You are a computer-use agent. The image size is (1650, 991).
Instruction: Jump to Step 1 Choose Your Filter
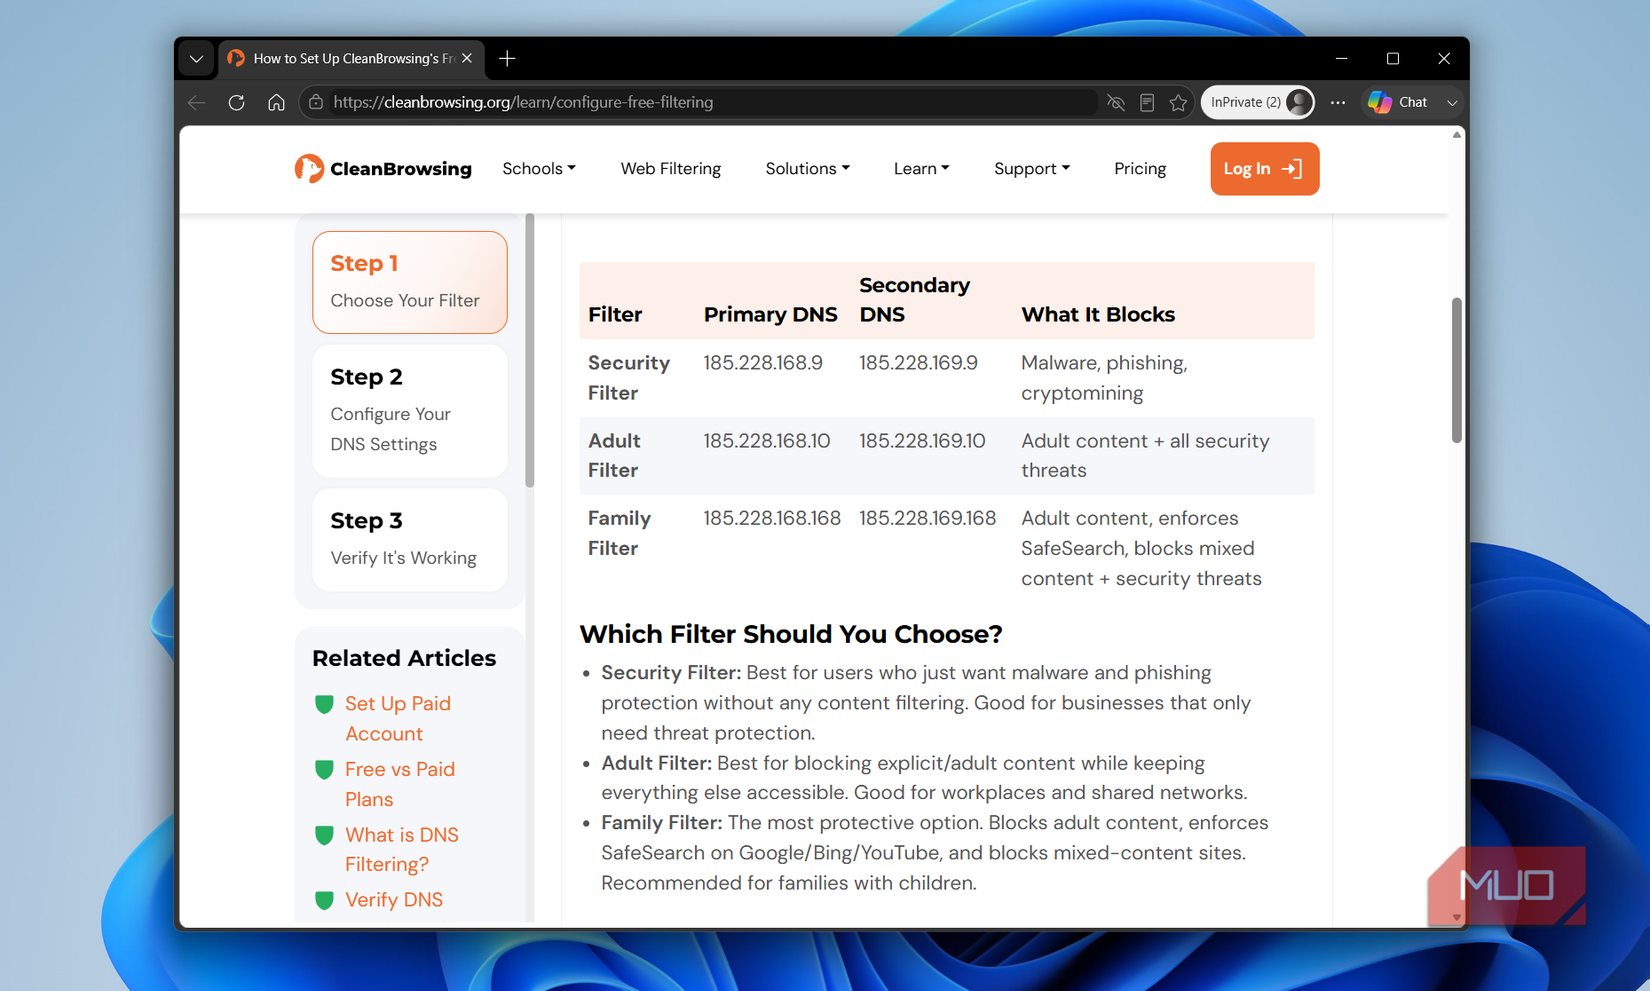(410, 282)
